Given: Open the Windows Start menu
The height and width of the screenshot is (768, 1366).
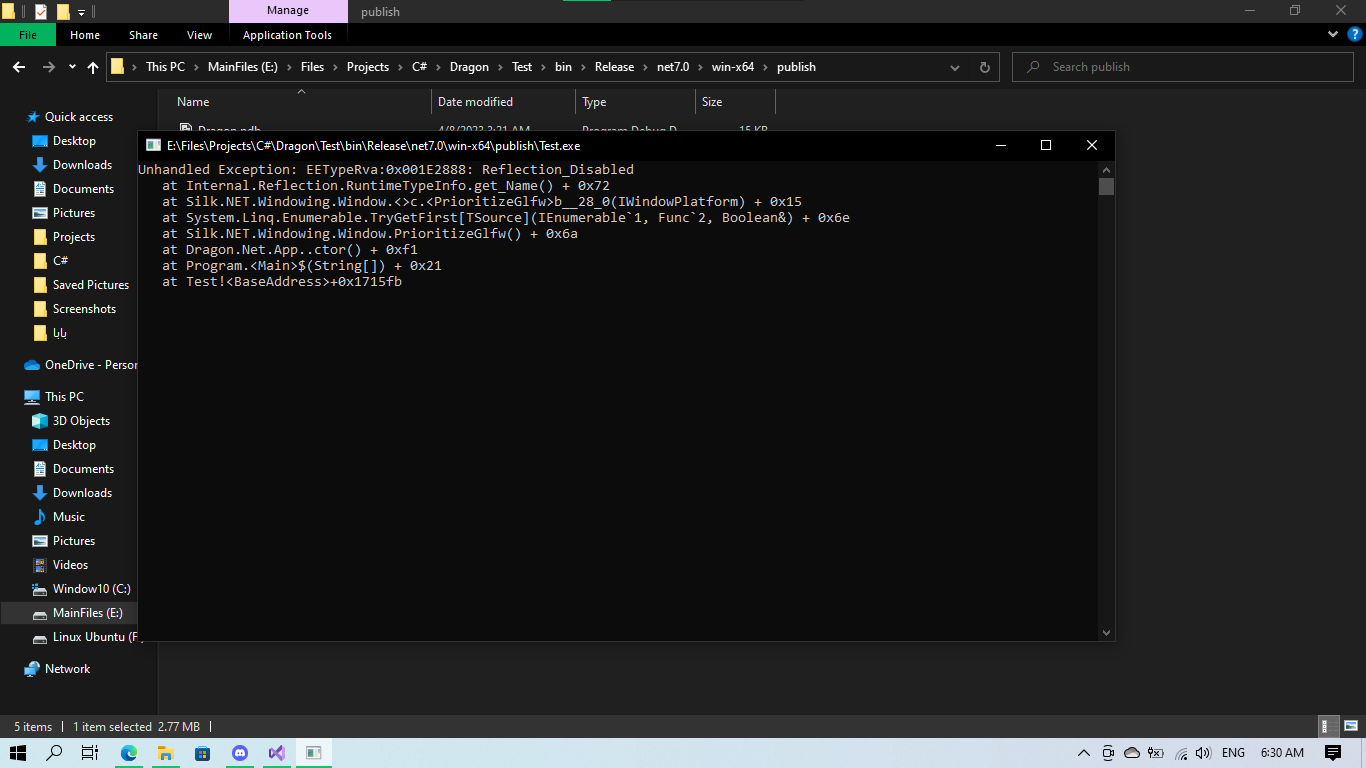Looking at the screenshot, I should (18, 753).
